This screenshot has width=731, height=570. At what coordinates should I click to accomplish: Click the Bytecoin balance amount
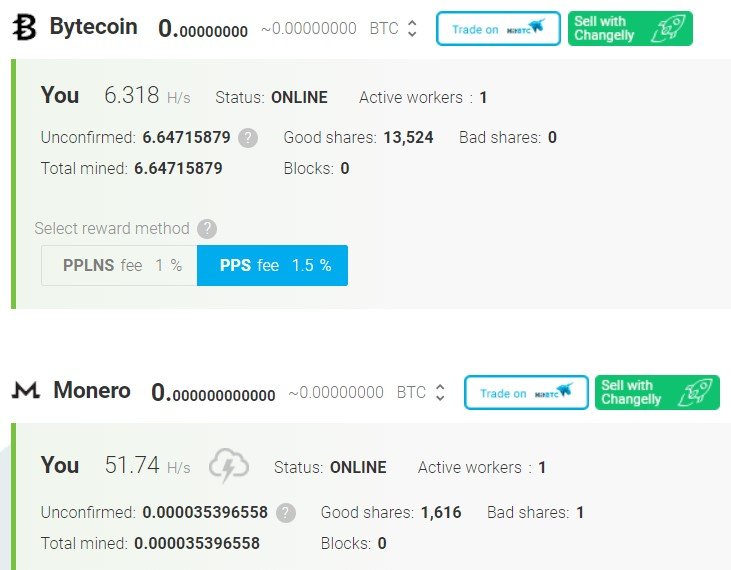pos(203,30)
